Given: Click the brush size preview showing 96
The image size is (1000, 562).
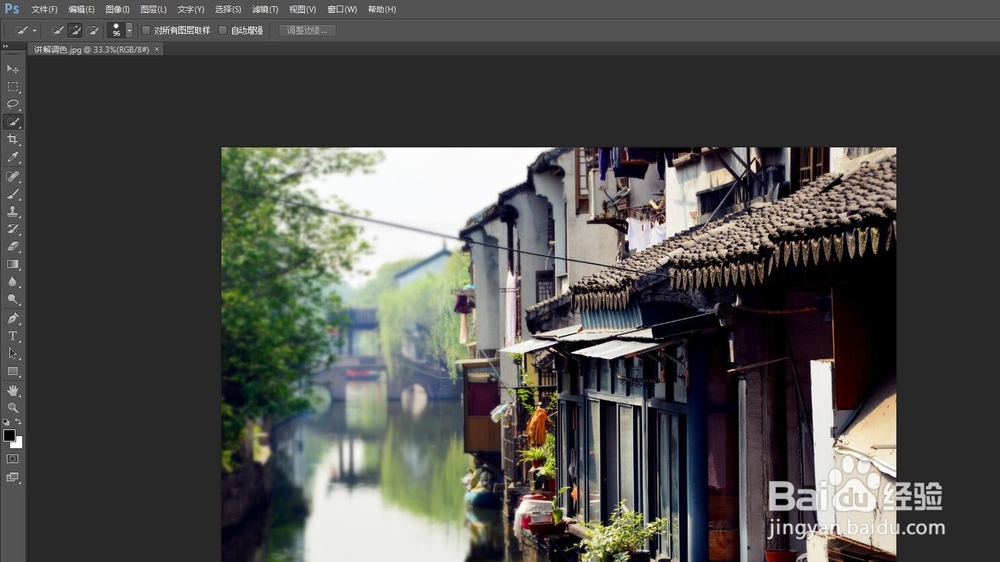Looking at the screenshot, I should tap(116, 30).
